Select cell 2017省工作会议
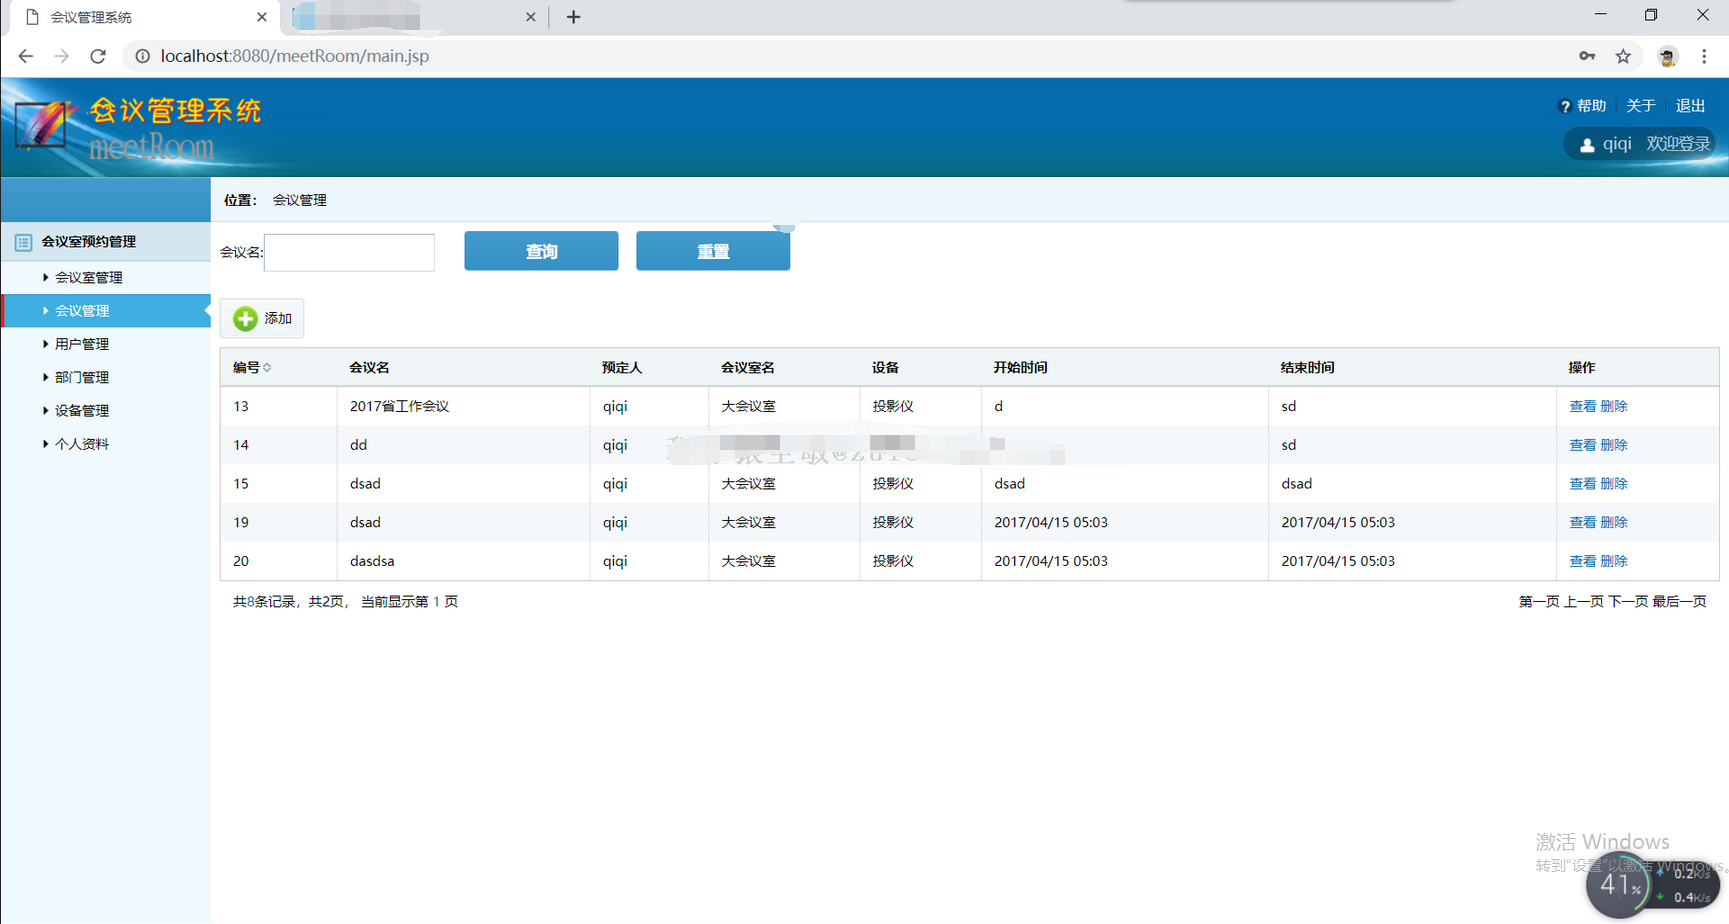The width and height of the screenshot is (1729, 924). [x=399, y=406]
